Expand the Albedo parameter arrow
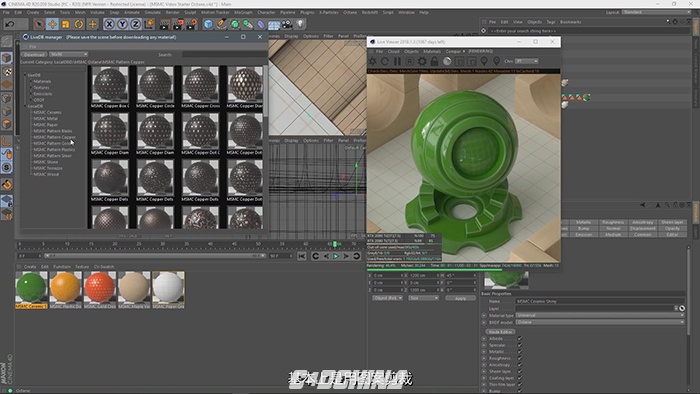 coord(484,339)
